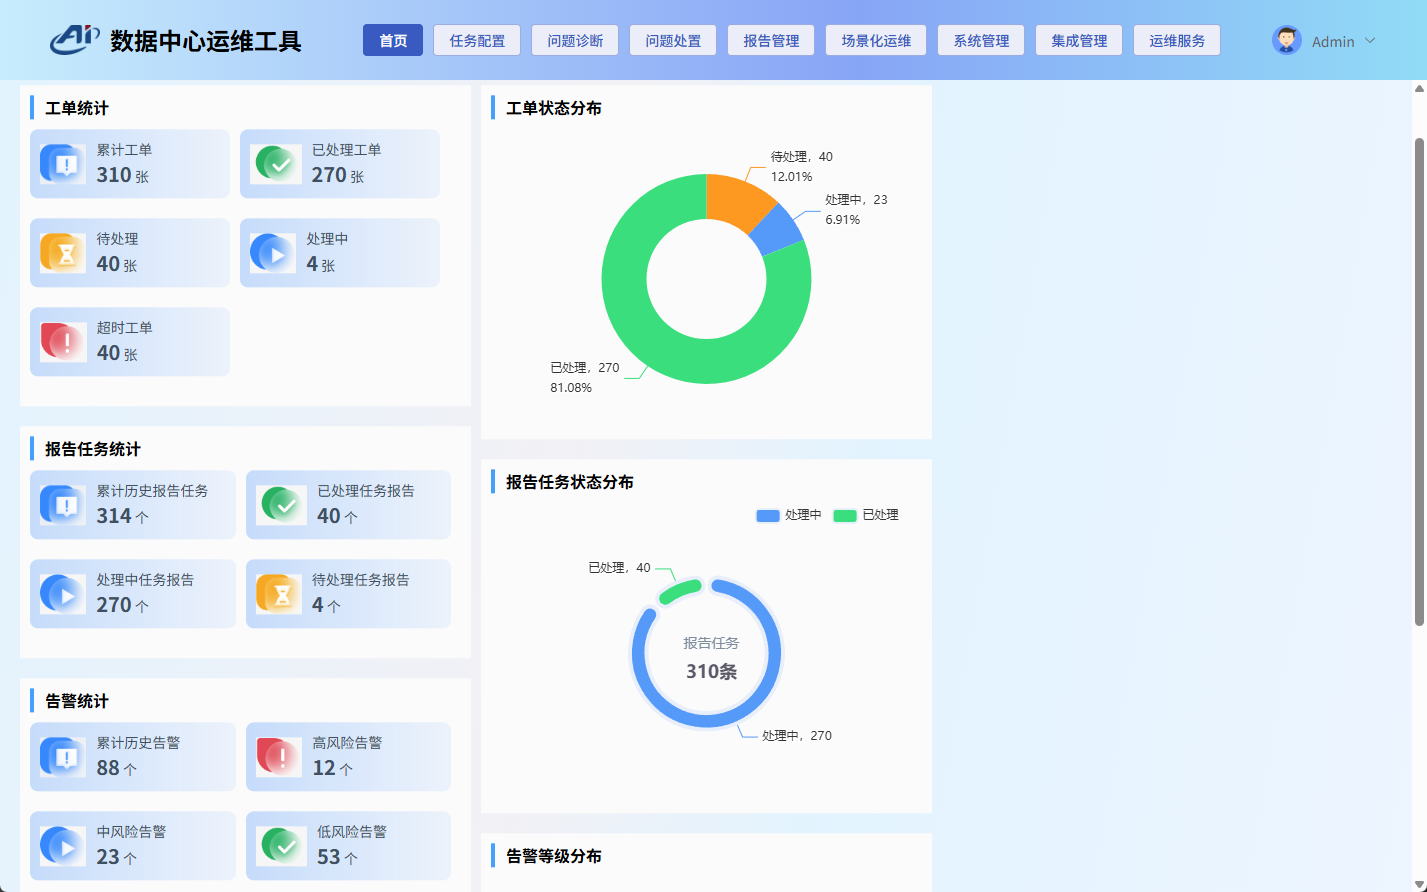Click the 待处理任务报告 hourglass icon

click(279, 593)
